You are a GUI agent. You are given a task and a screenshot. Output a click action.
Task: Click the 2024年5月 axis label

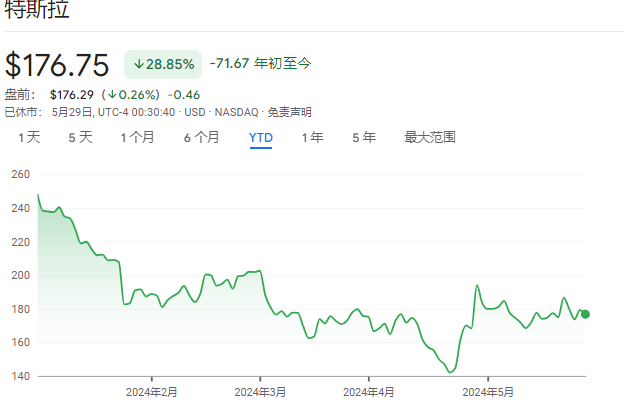[488, 392]
